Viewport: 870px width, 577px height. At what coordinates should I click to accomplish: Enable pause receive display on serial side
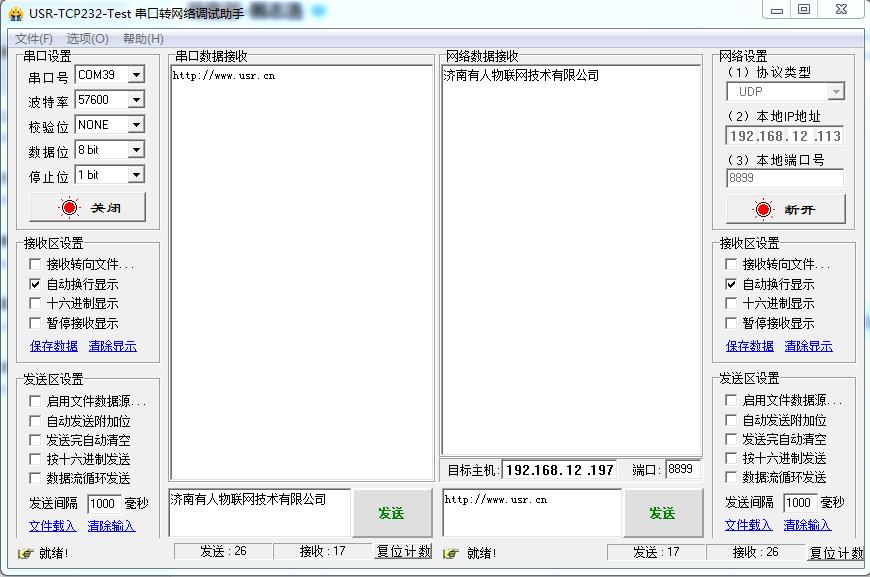tap(36, 323)
